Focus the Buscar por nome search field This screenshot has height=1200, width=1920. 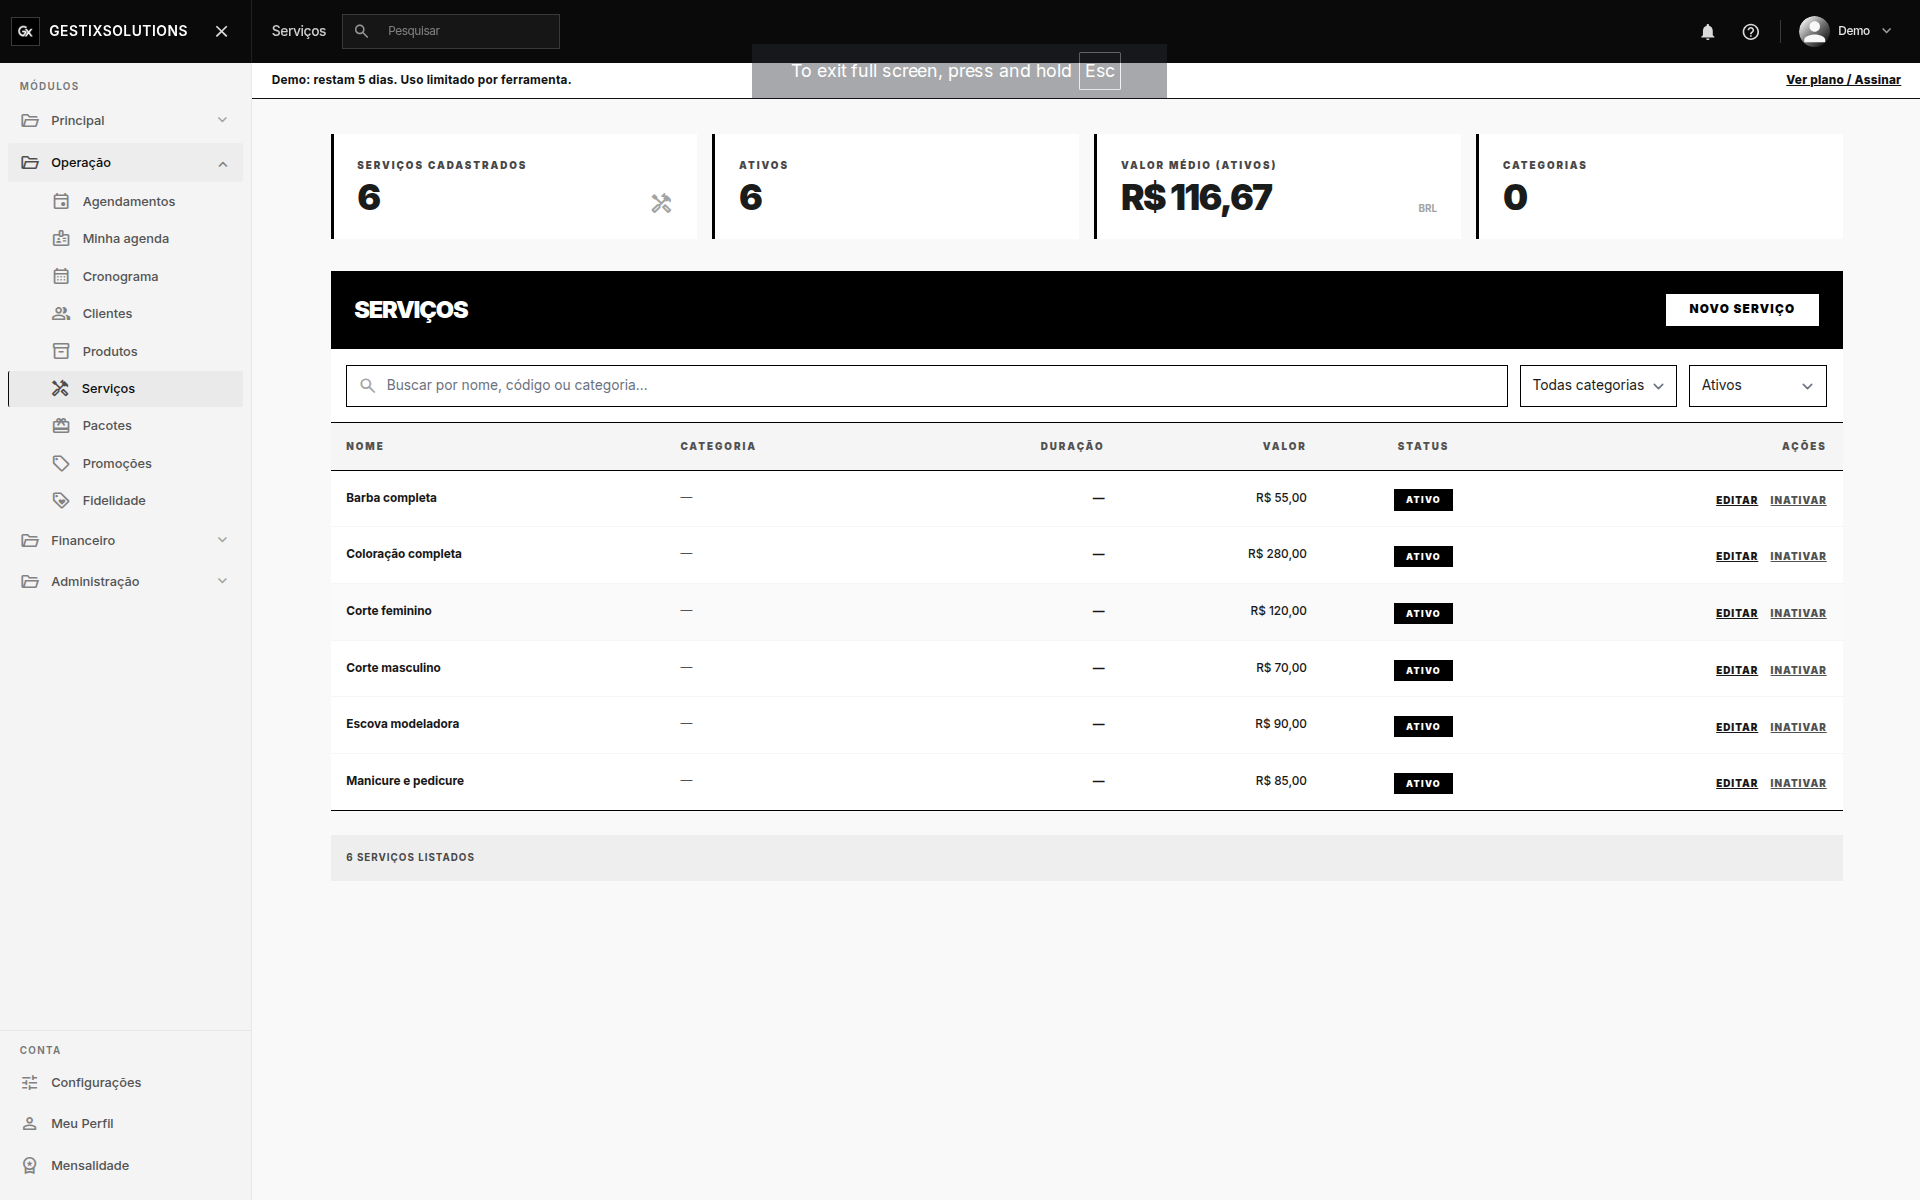click(x=926, y=386)
